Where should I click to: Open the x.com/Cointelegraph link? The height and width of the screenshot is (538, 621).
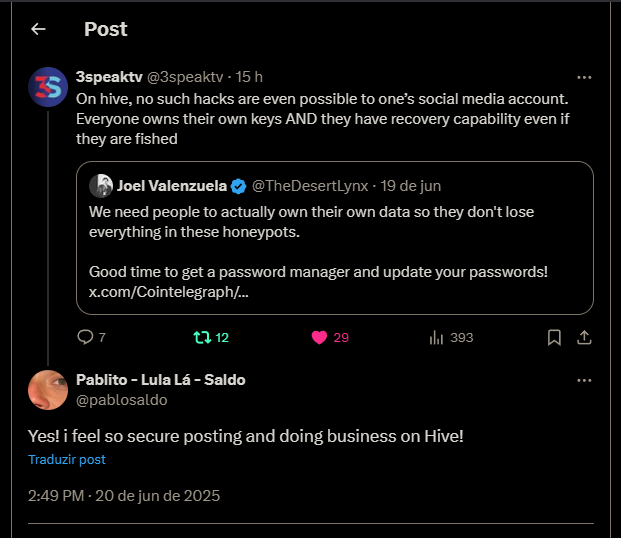click(x=169, y=292)
